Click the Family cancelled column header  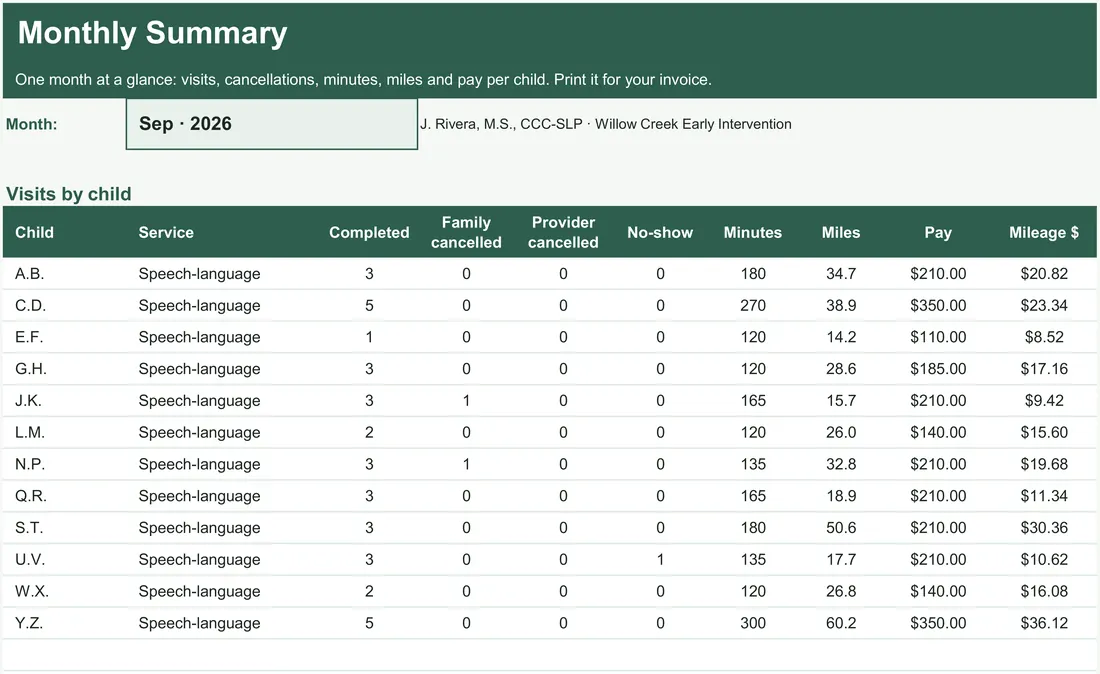(466, 232)
